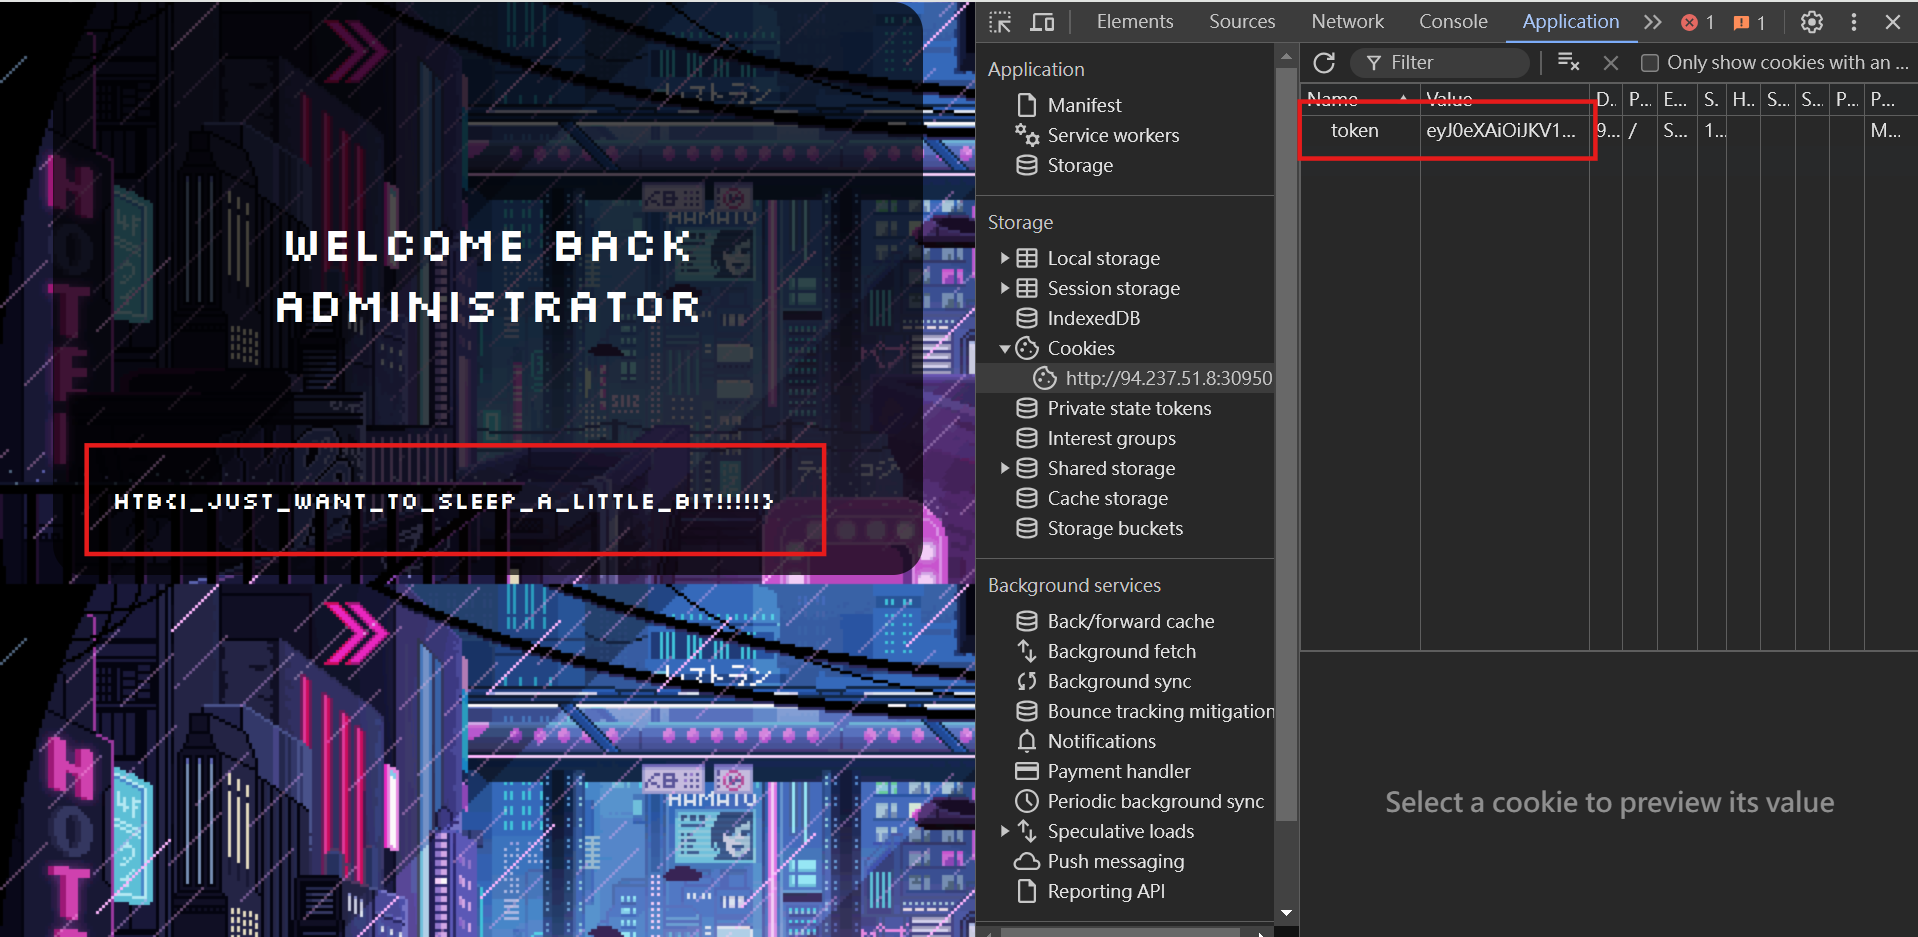Viewport: 1918px width, 937px height.
Task: Open Manifest in Application section
Action: click(x=1084, y=105)
